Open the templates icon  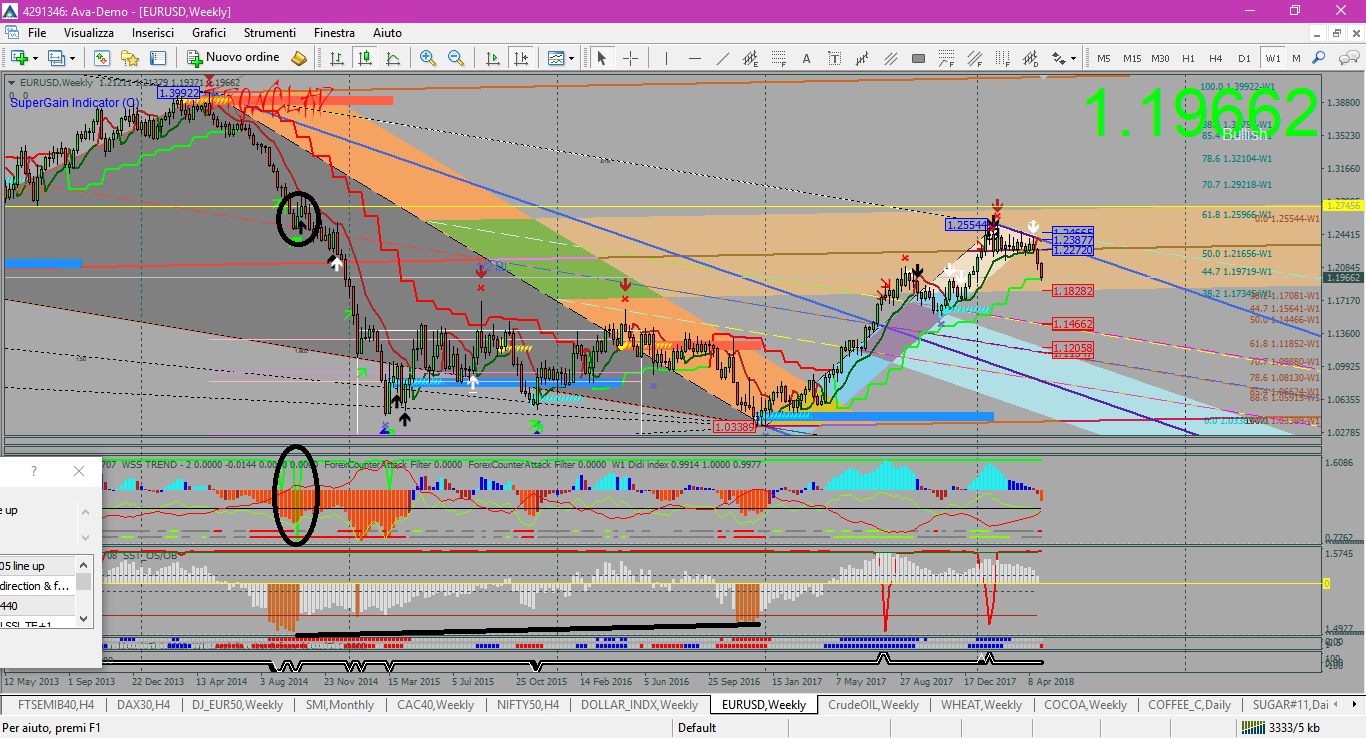click(555, 58)
